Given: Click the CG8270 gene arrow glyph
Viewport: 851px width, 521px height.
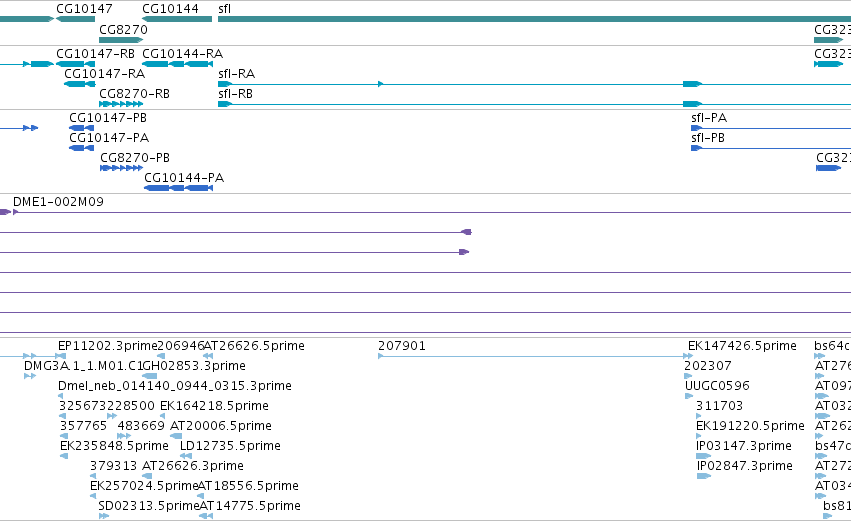Looking at the screenshot, I should pyautogui.click(x=121, y=40).
